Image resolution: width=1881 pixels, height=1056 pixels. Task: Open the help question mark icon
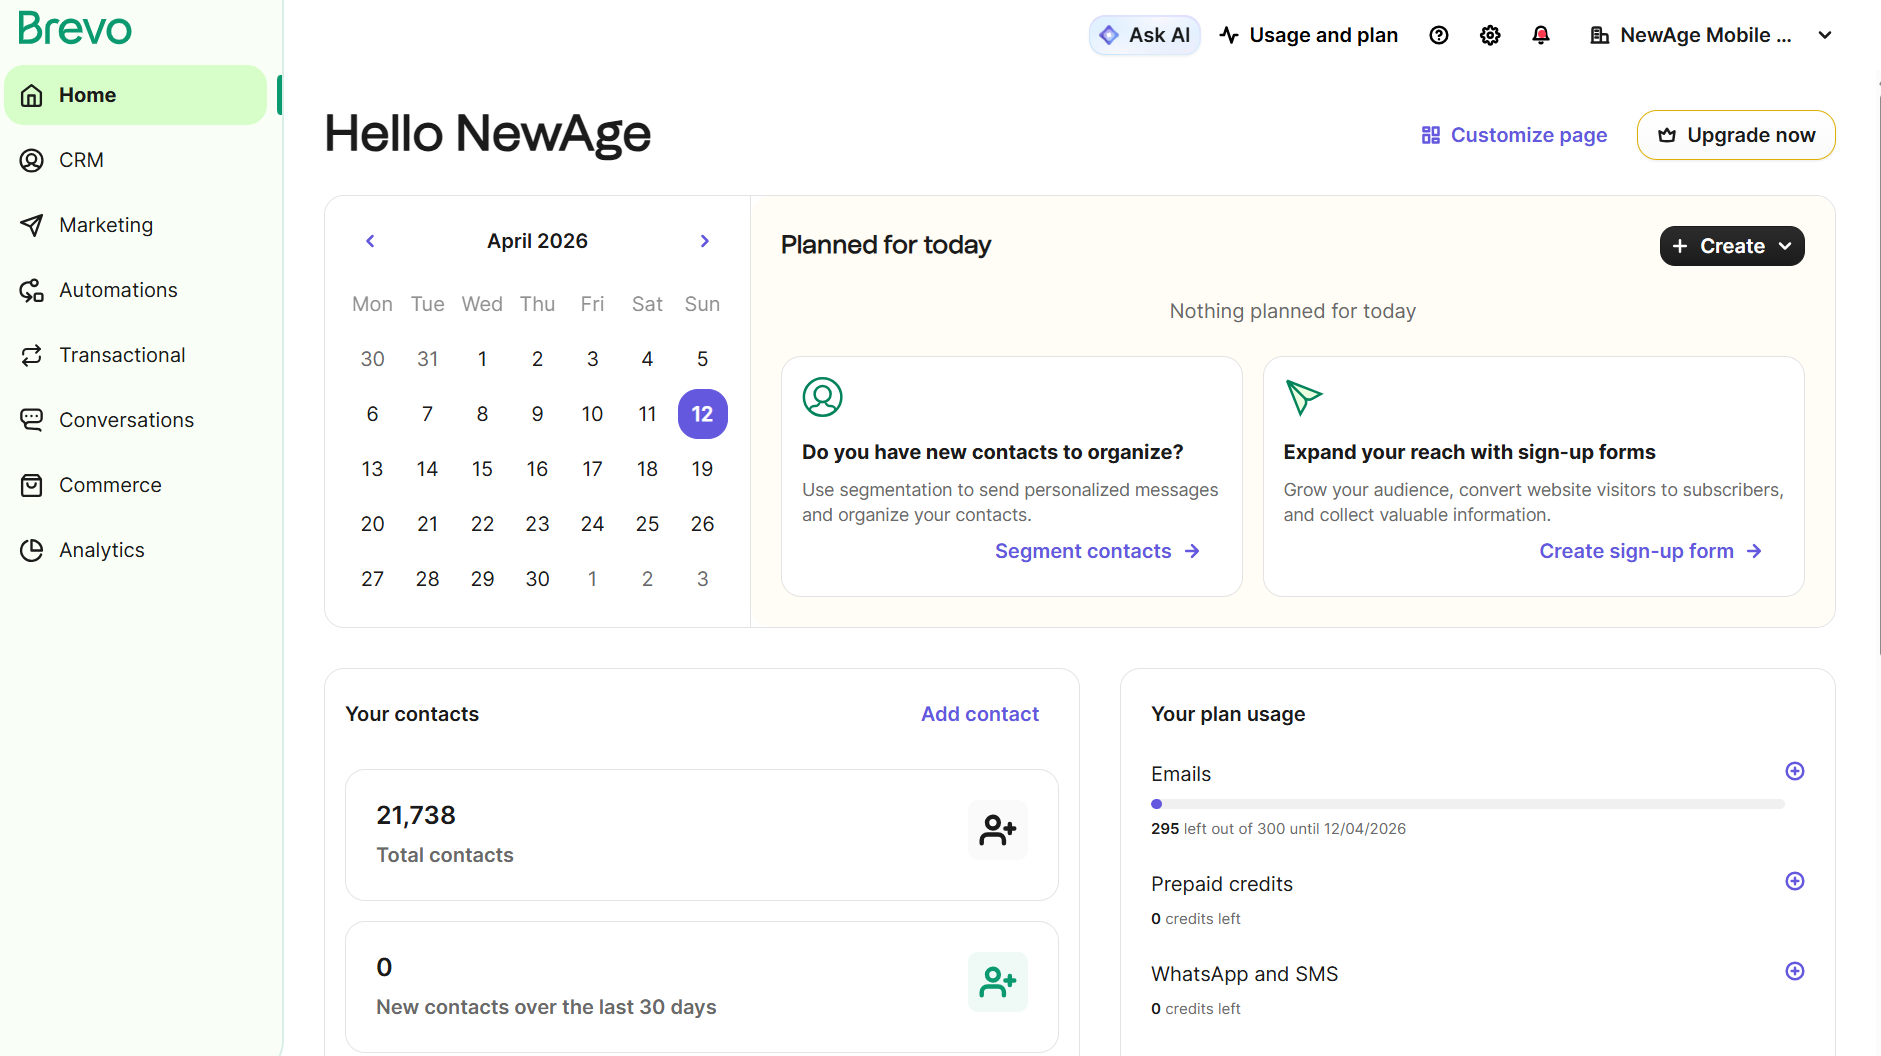(1439, 35)
